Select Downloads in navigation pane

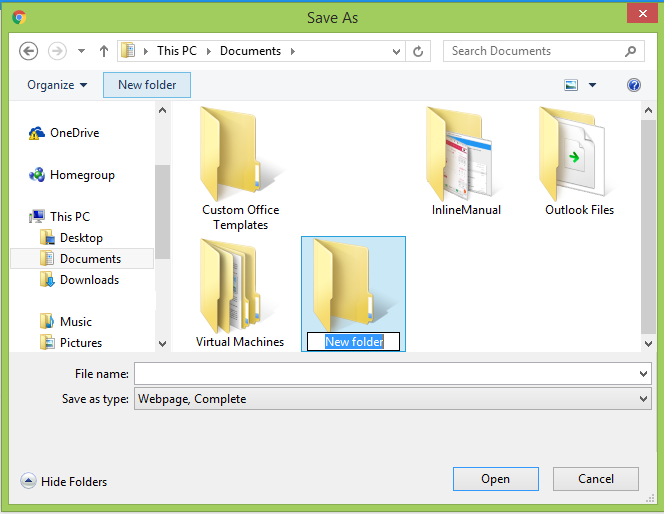(x=89, y=280)
